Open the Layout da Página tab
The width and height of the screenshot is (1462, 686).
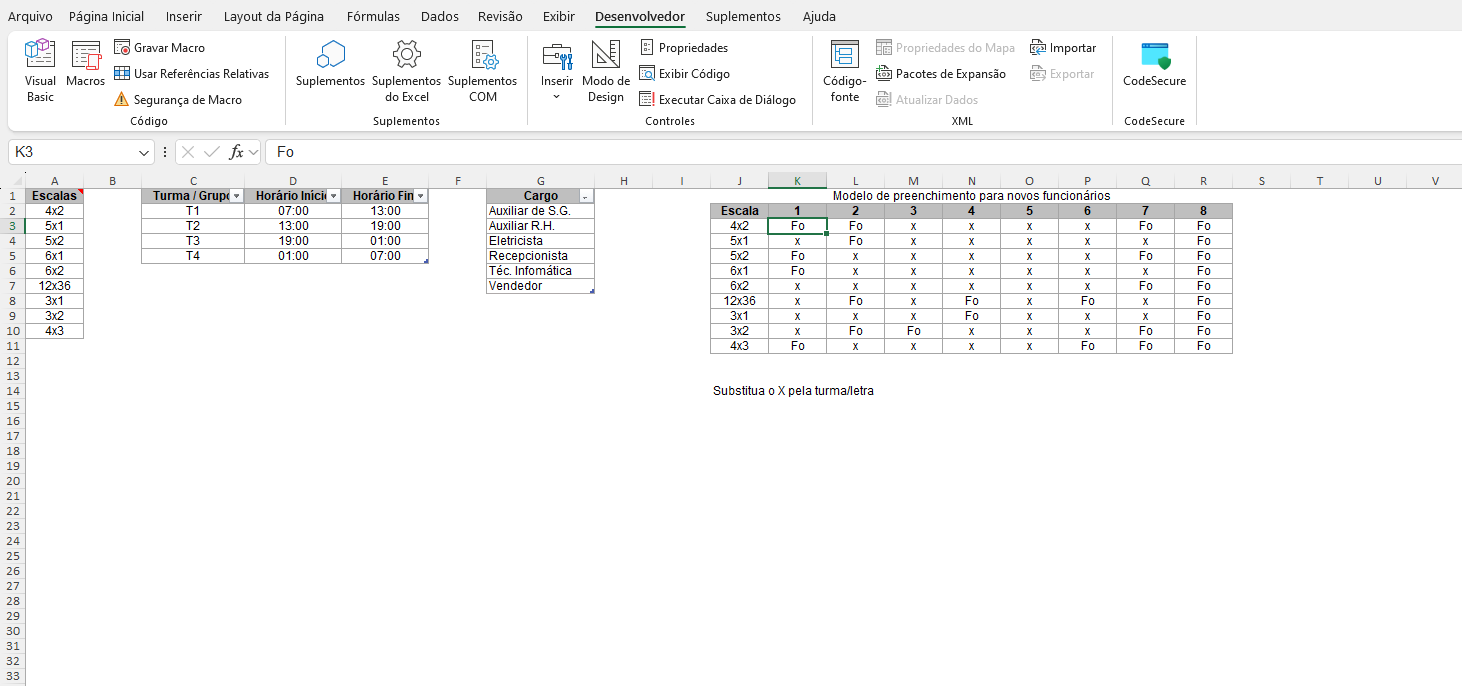coord(273,17)
